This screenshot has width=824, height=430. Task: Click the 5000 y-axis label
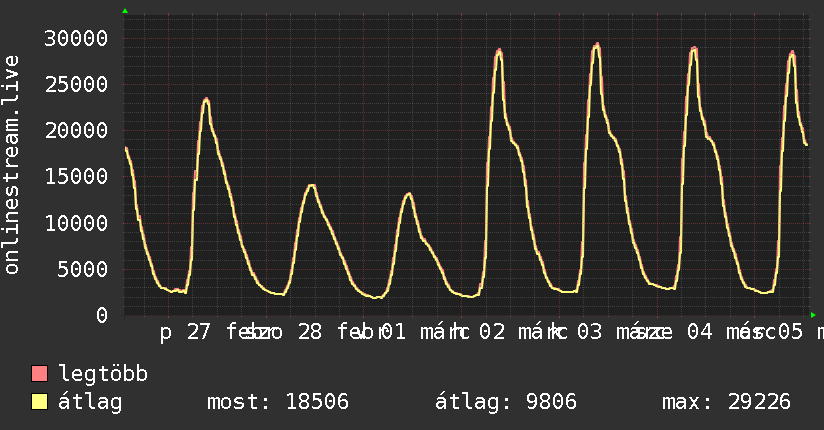point(82,269)
